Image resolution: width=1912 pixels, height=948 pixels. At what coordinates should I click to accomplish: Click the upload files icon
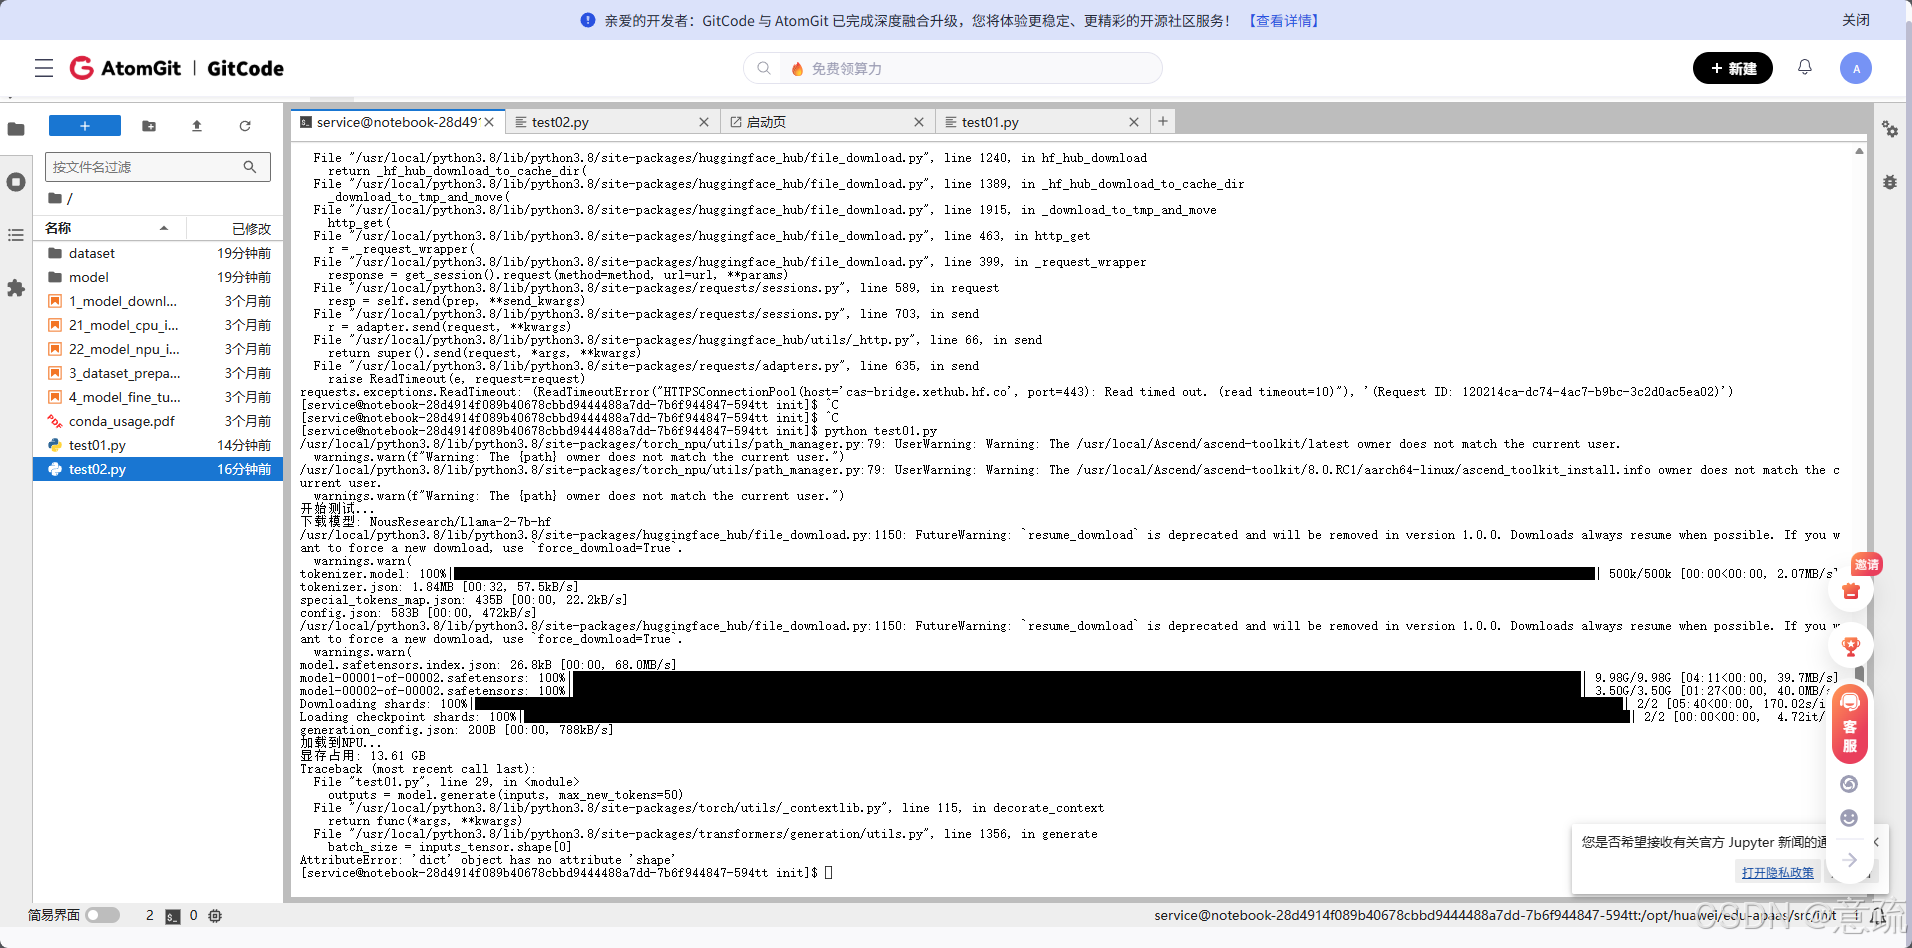coord(197,126)
